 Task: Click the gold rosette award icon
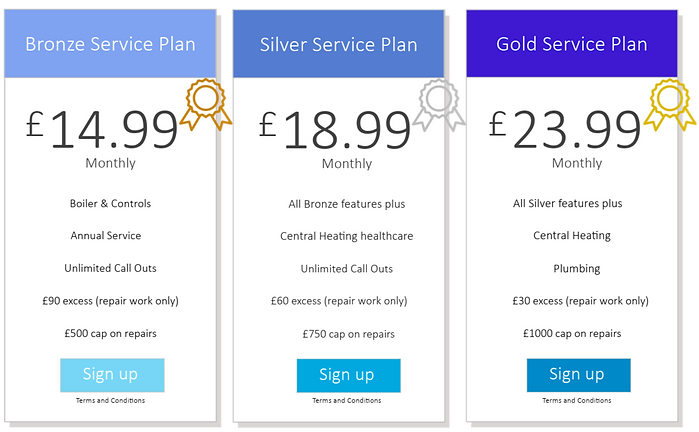tap(670, 105)
